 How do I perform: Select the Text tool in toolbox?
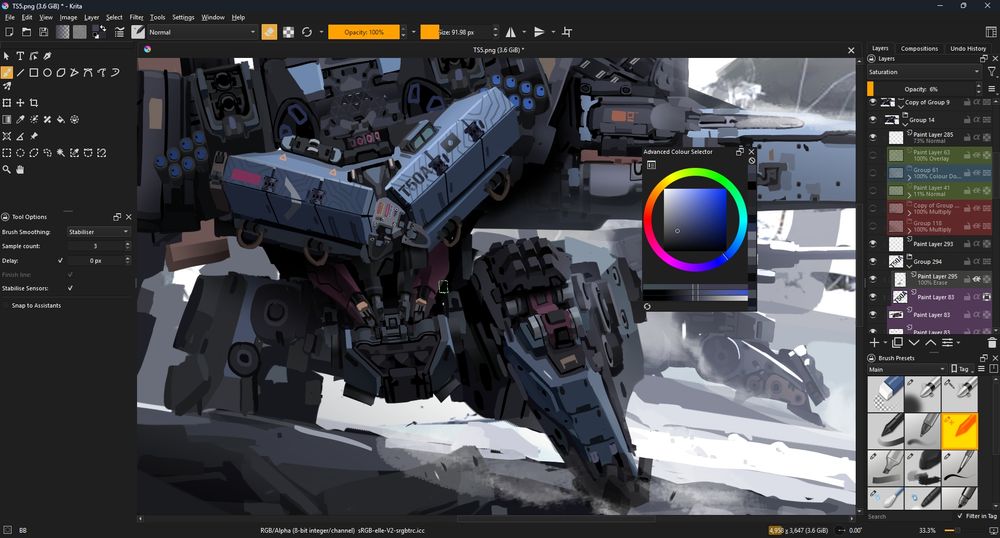pyautogui.click(x=20, y=56)
